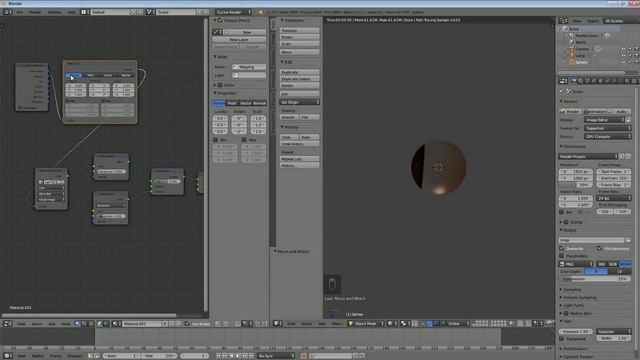Open the World tab icon in Properties
The image size is (640, 360).
tap(594, 81)
